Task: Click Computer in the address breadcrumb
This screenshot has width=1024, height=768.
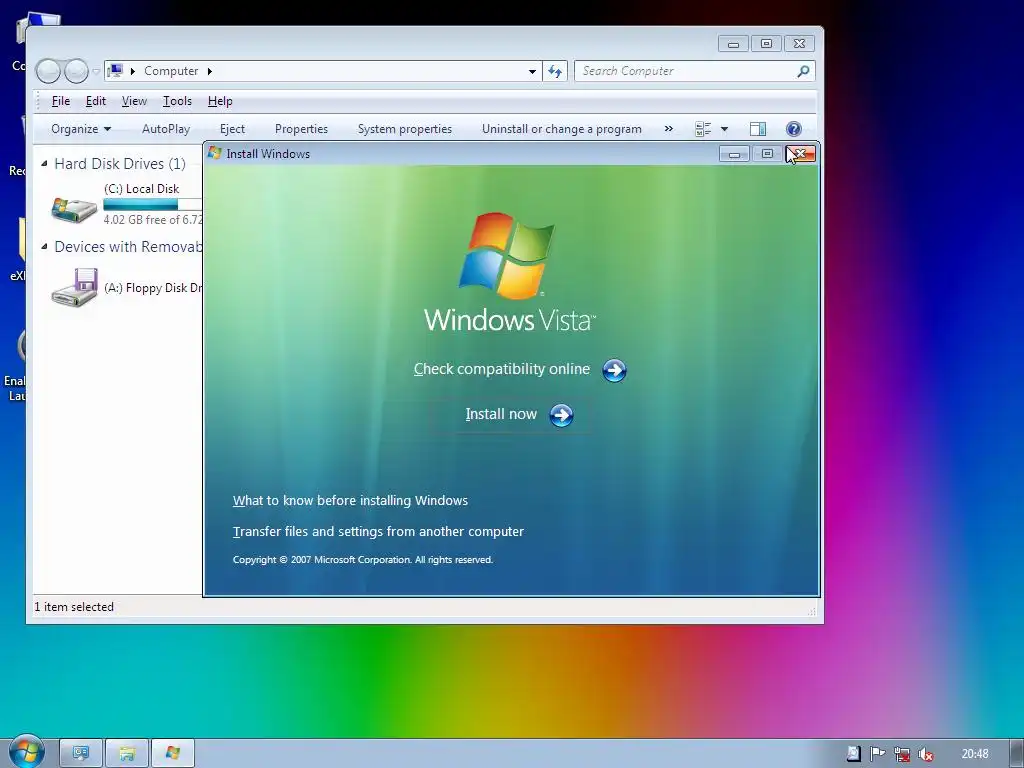Action: tap(171, 71)
